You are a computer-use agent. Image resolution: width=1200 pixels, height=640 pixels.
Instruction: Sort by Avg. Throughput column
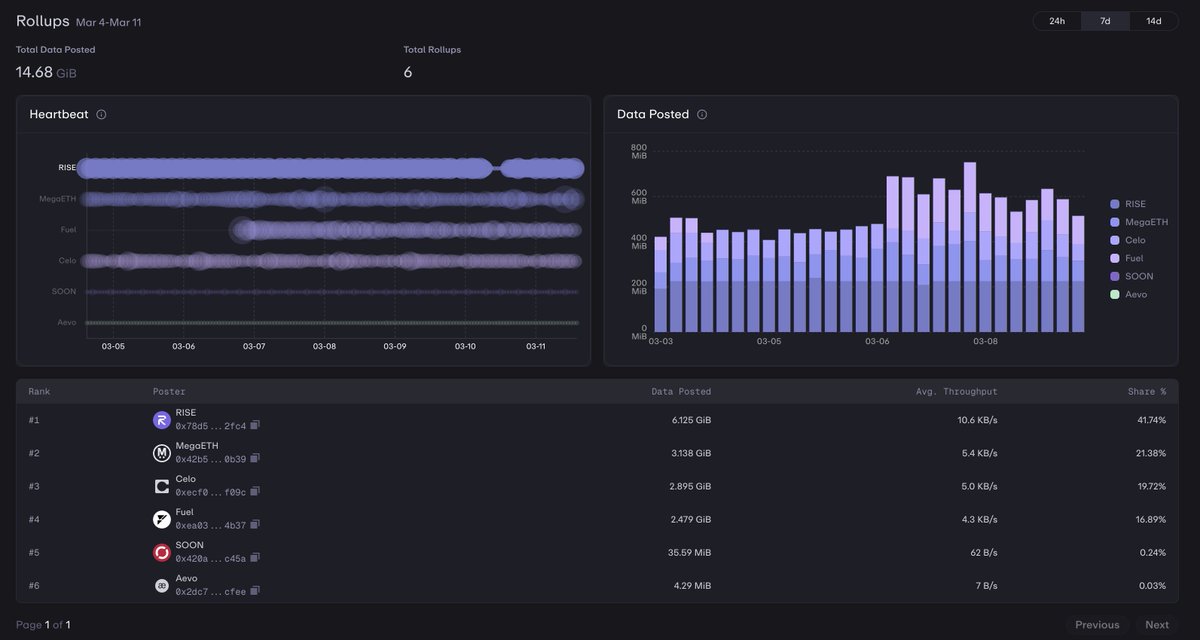[958, 391]
